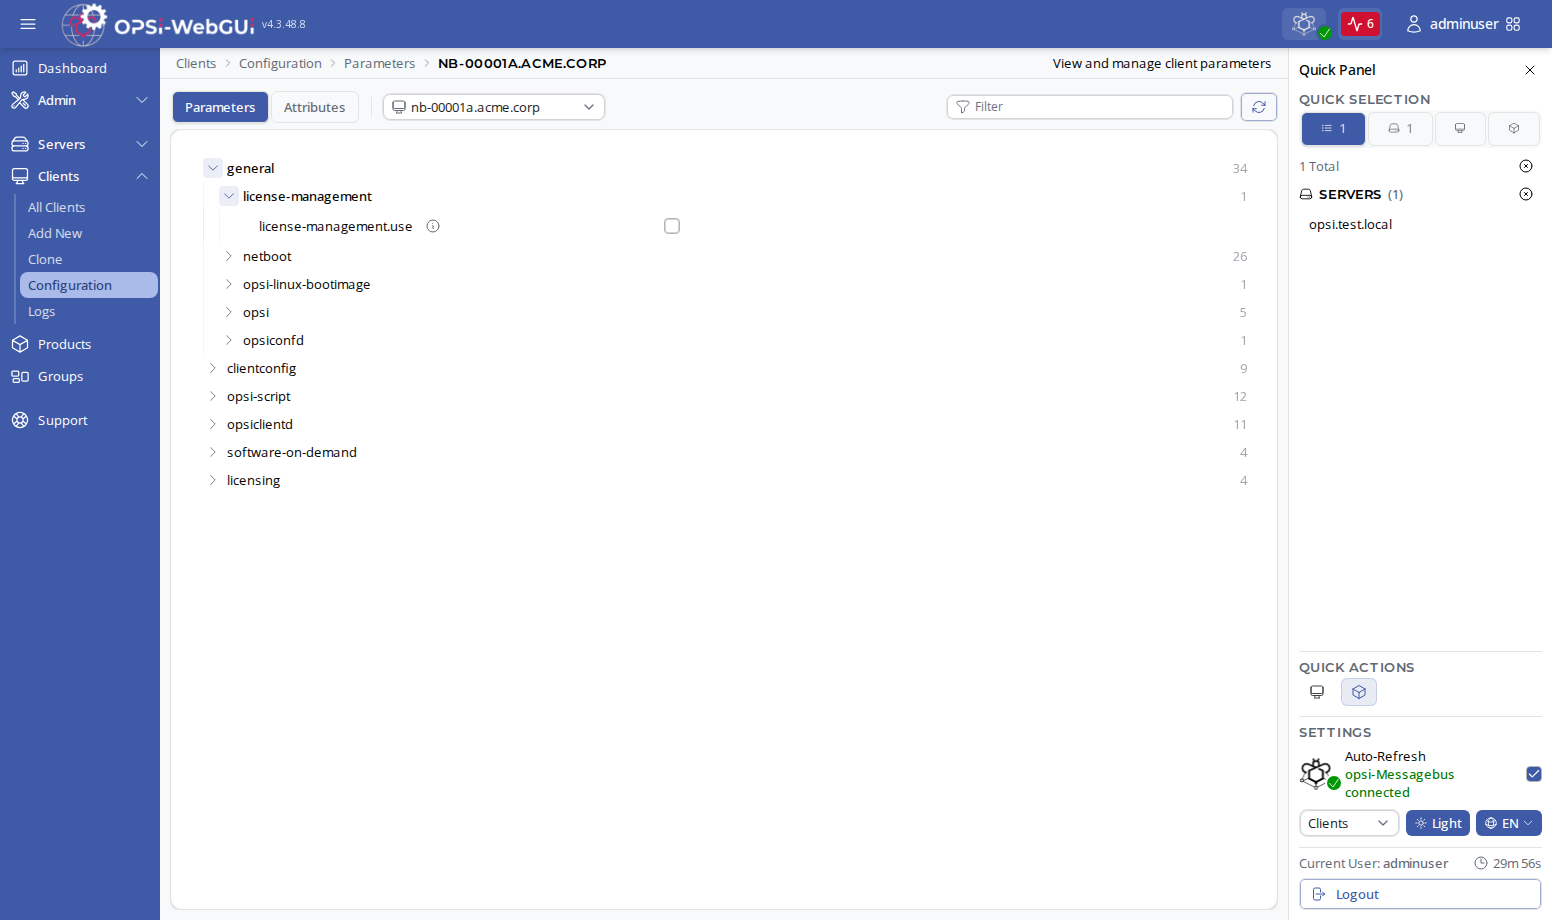Open Products from the sidebar
1552x920 pixels.
click(80, 344)
